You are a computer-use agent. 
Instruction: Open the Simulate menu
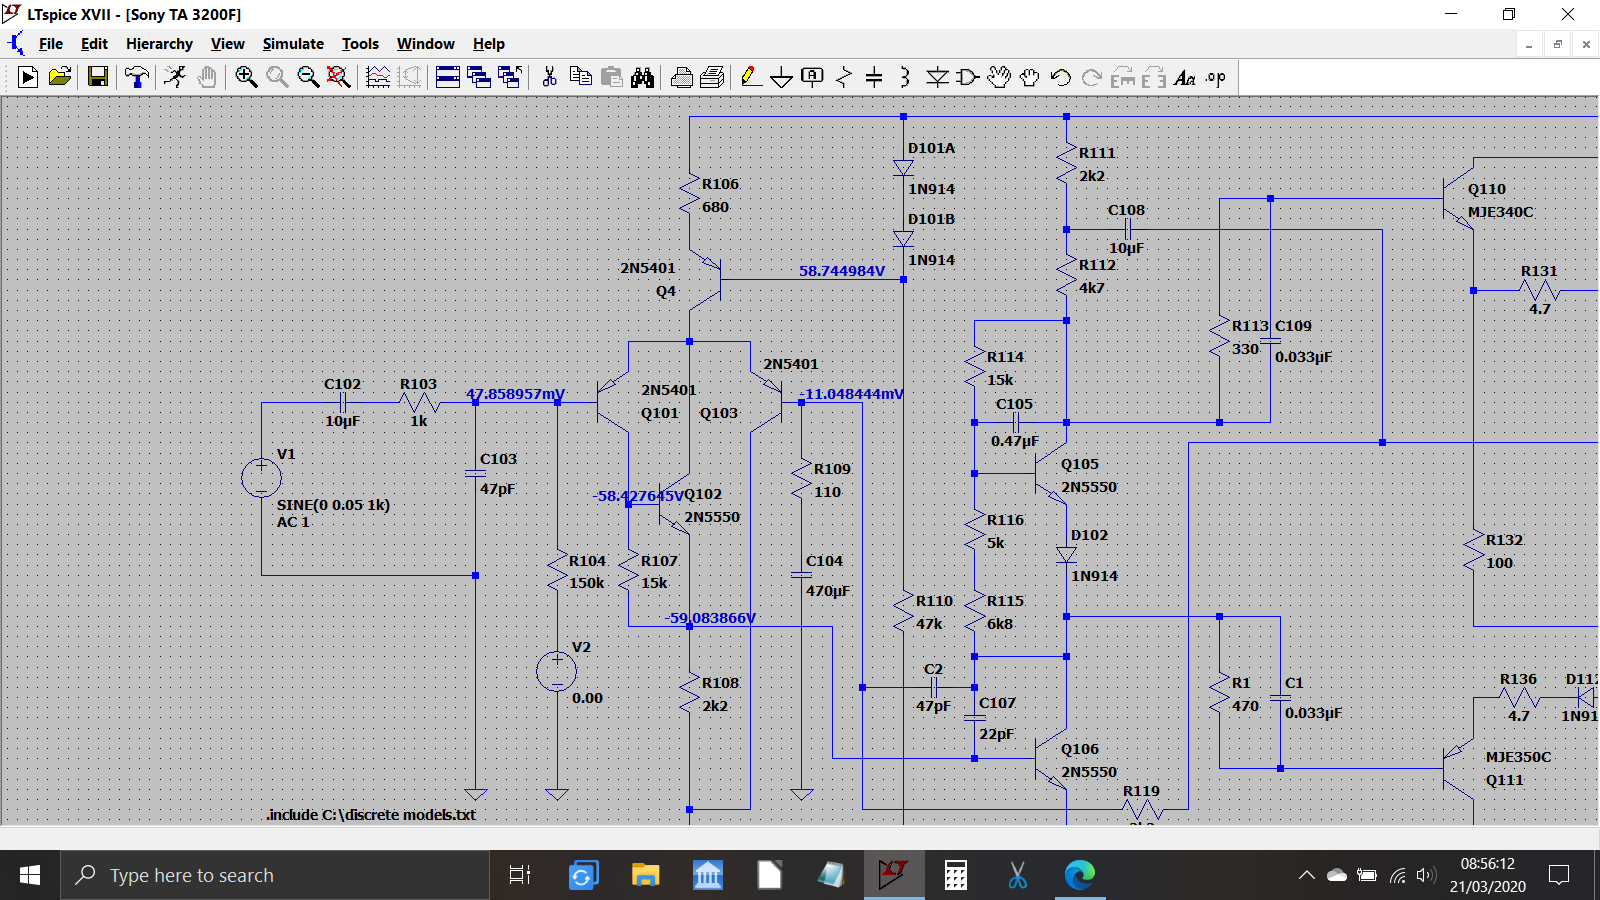pos(293,44)
